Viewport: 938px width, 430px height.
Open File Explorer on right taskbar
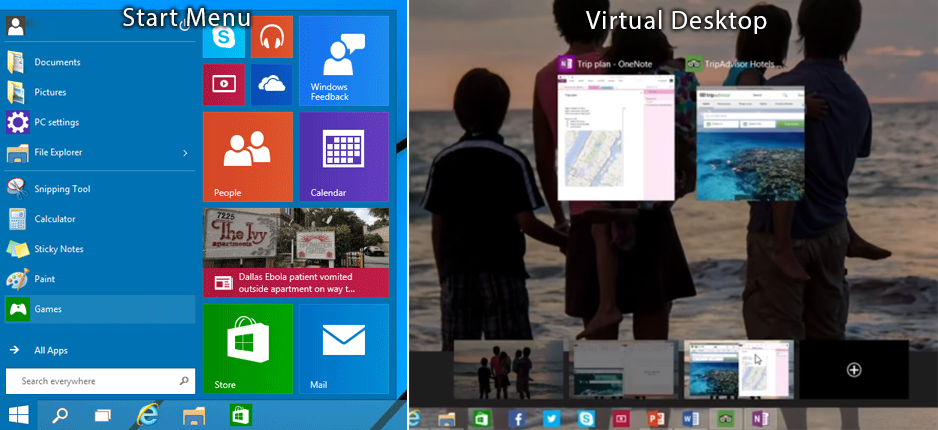(447, 419)
